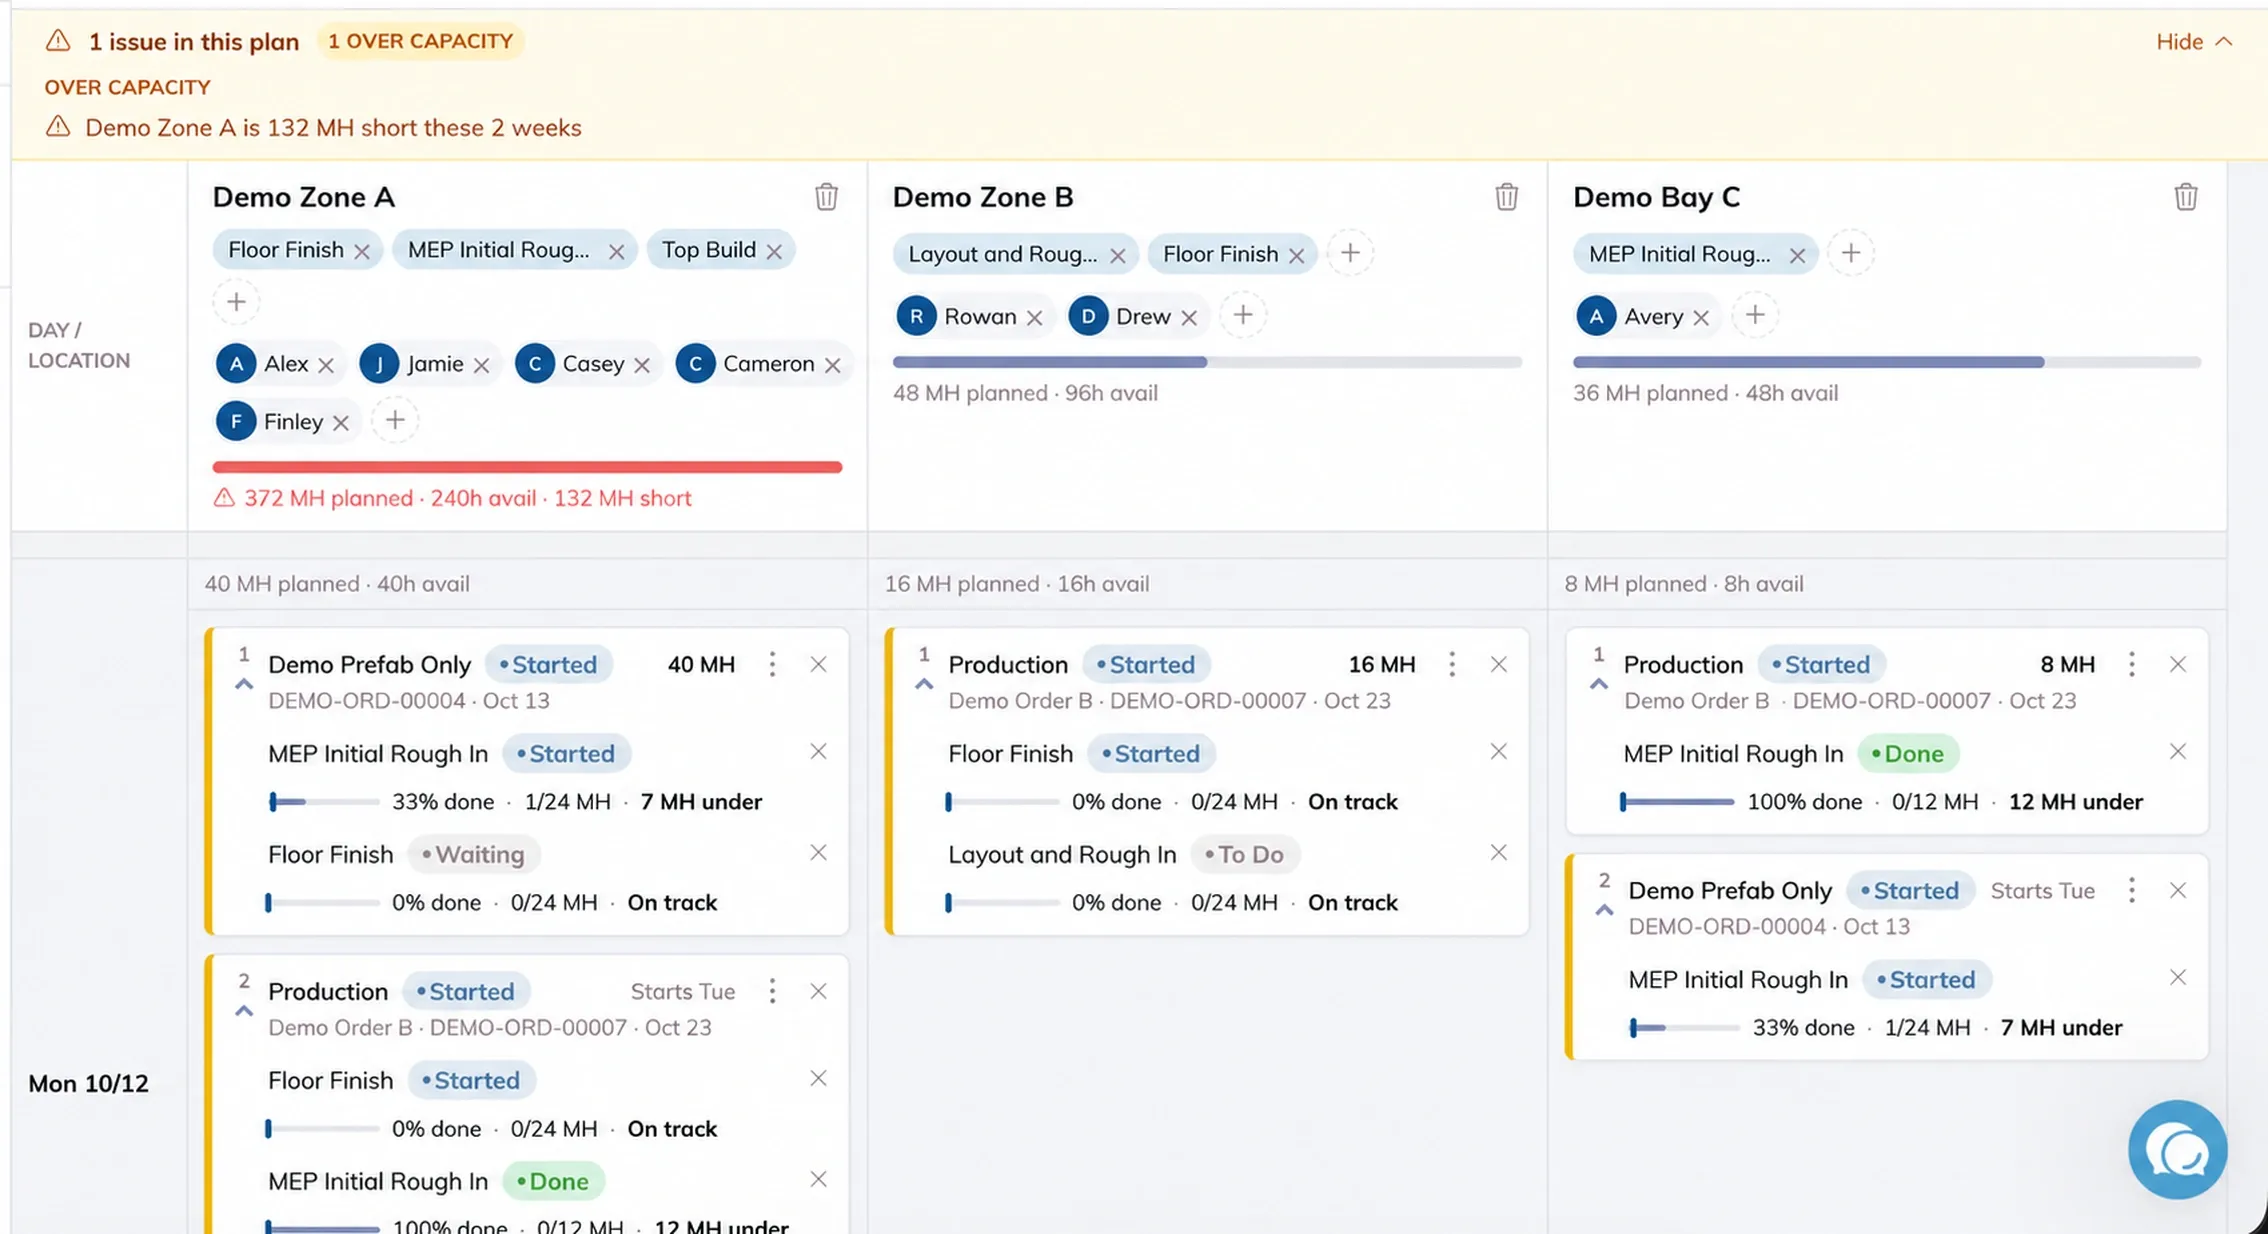Add a worker next to Finley
The image size is (2268, 1234).
(395, 421)
